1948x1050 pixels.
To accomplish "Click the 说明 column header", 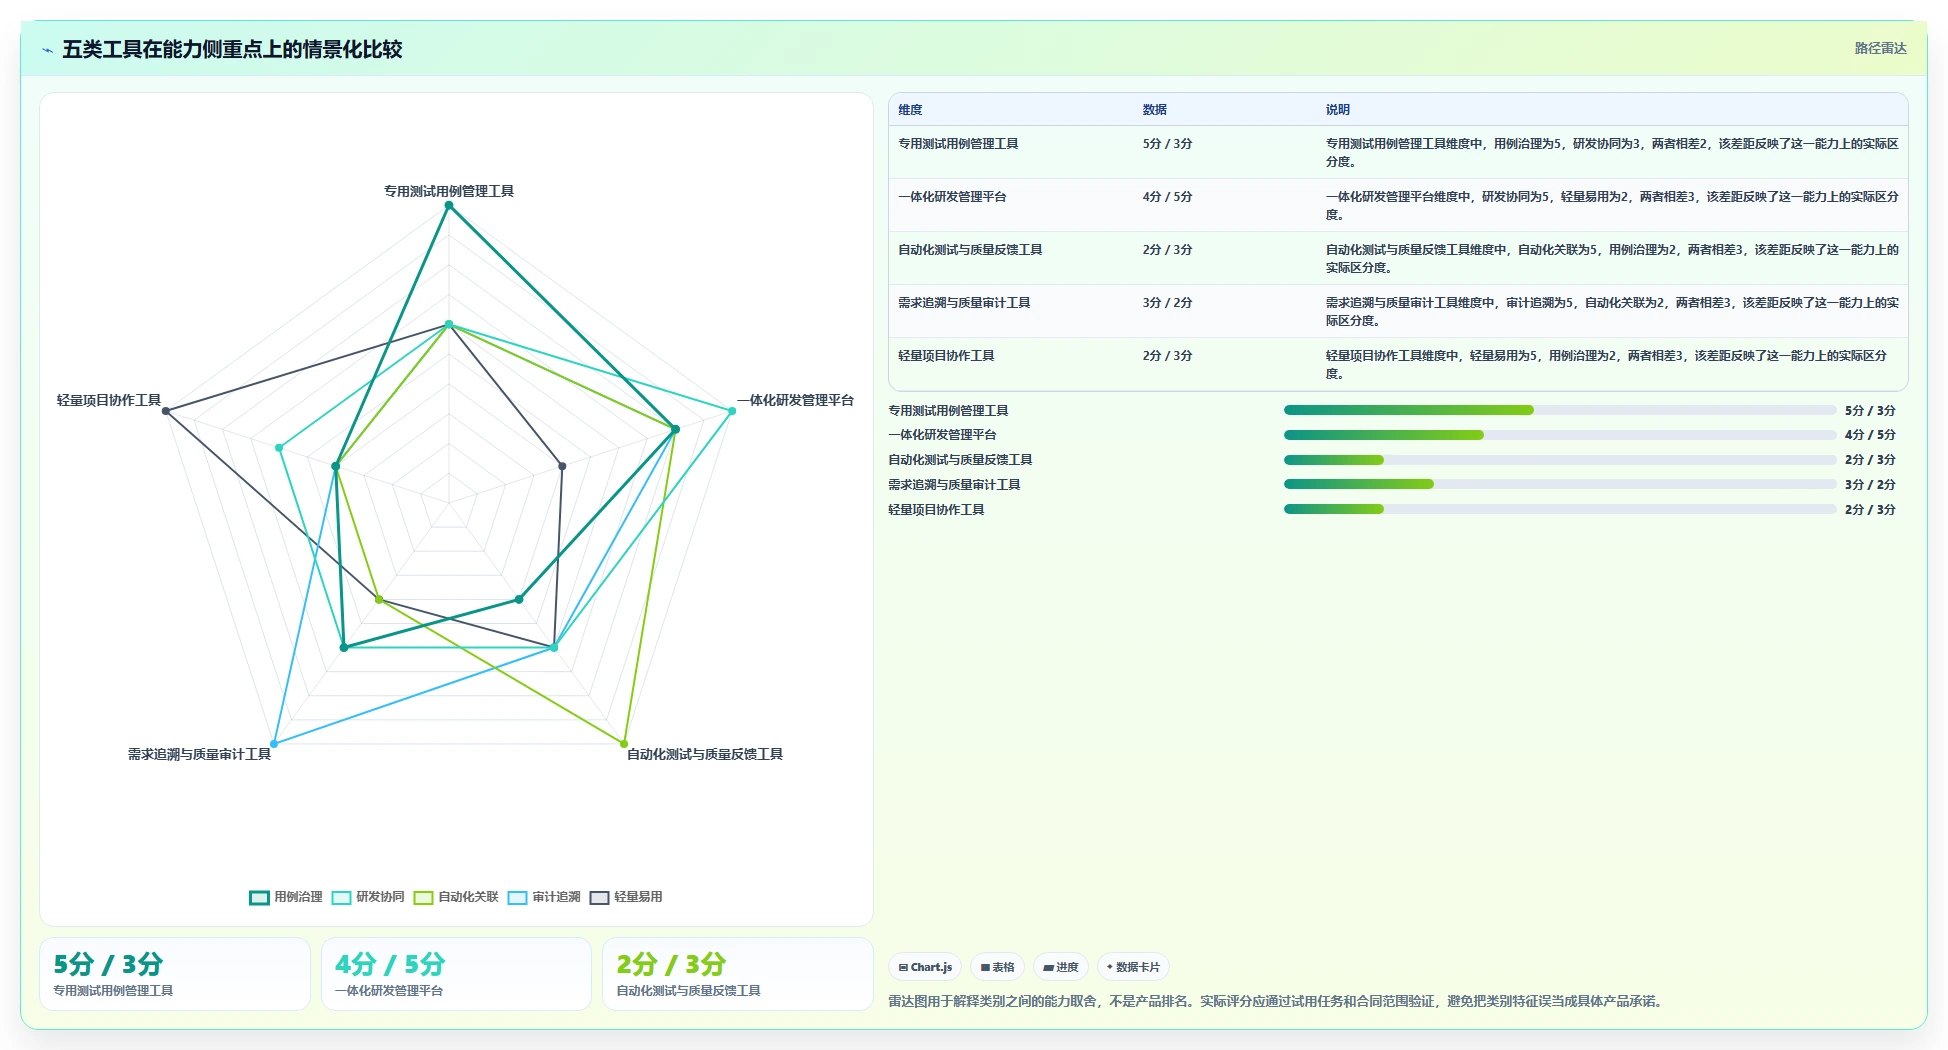I will (1338, 110).
